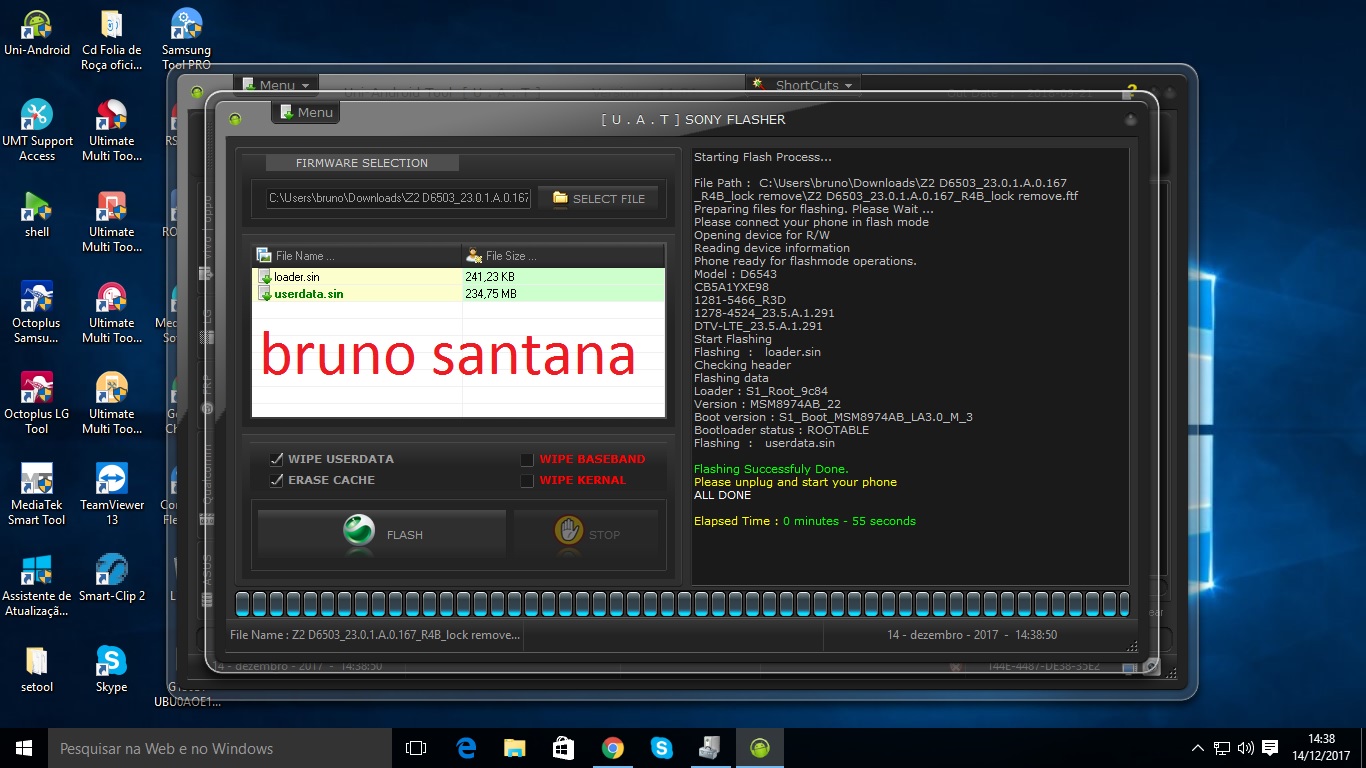Screen dimensions: 1366x768
Task: Open Uni-Android desktop shortcut
Action: coord(37,33)
